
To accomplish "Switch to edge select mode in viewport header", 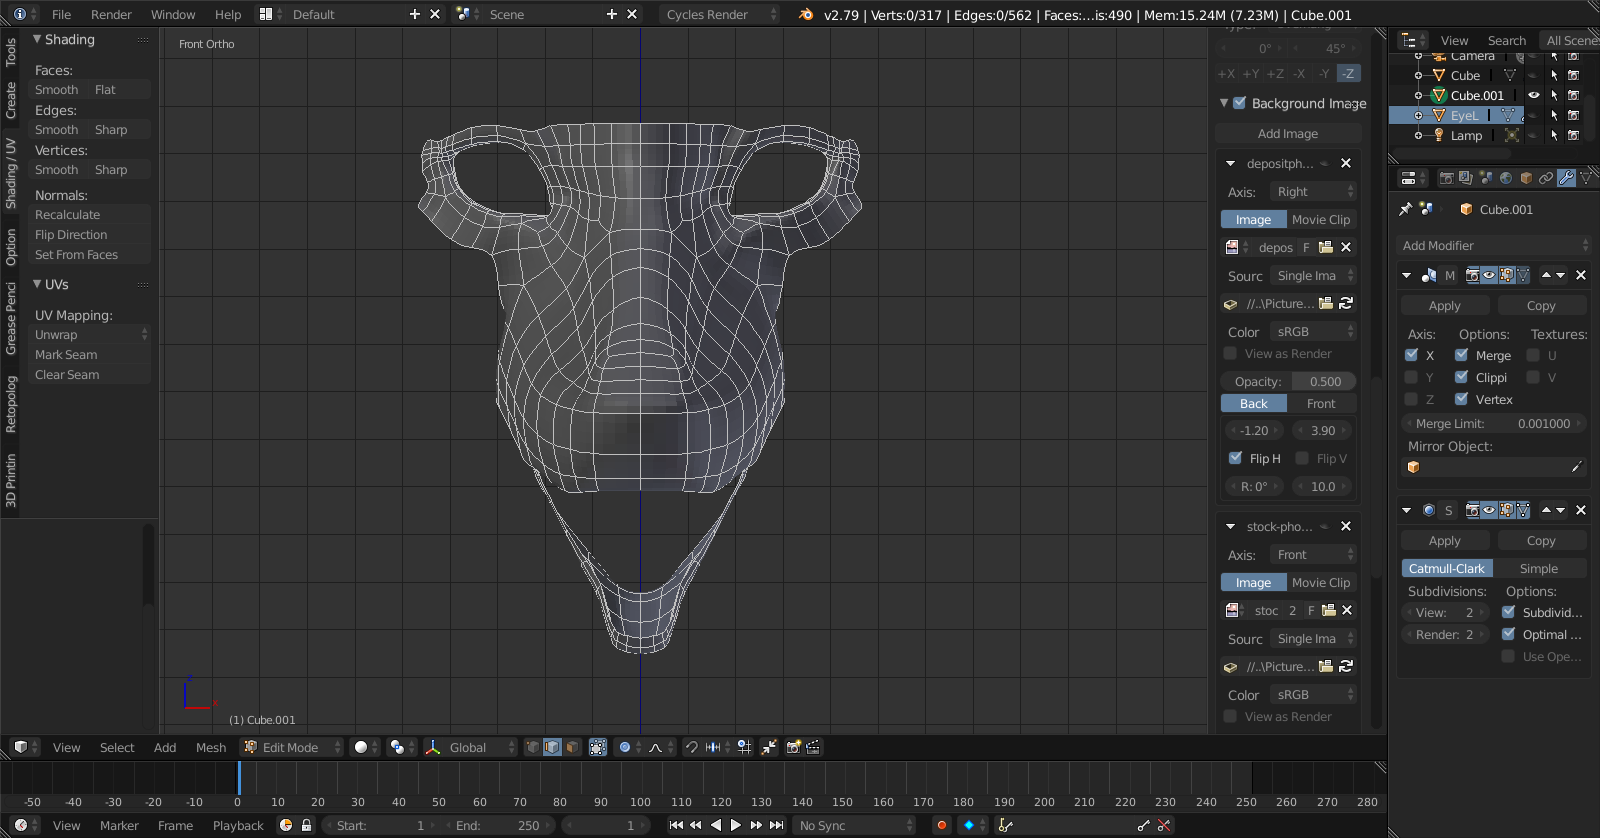I will 552,747.
